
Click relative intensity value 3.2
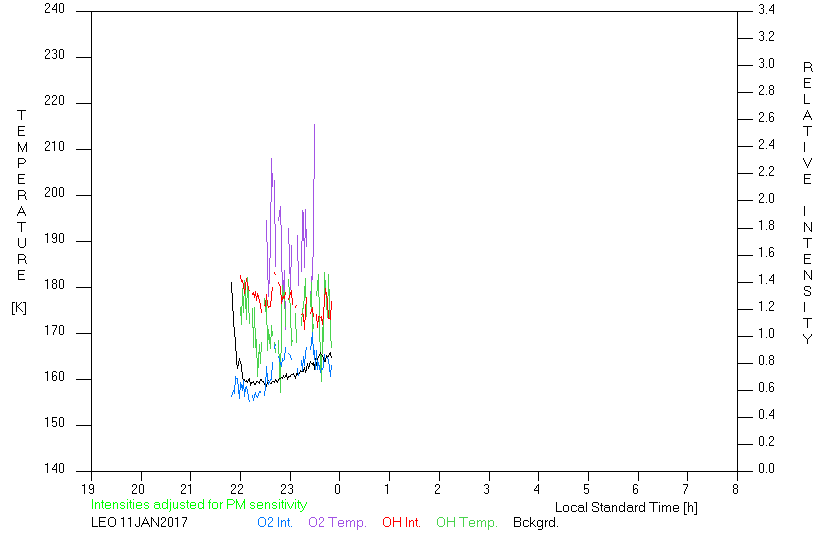(x=766, y=36)
